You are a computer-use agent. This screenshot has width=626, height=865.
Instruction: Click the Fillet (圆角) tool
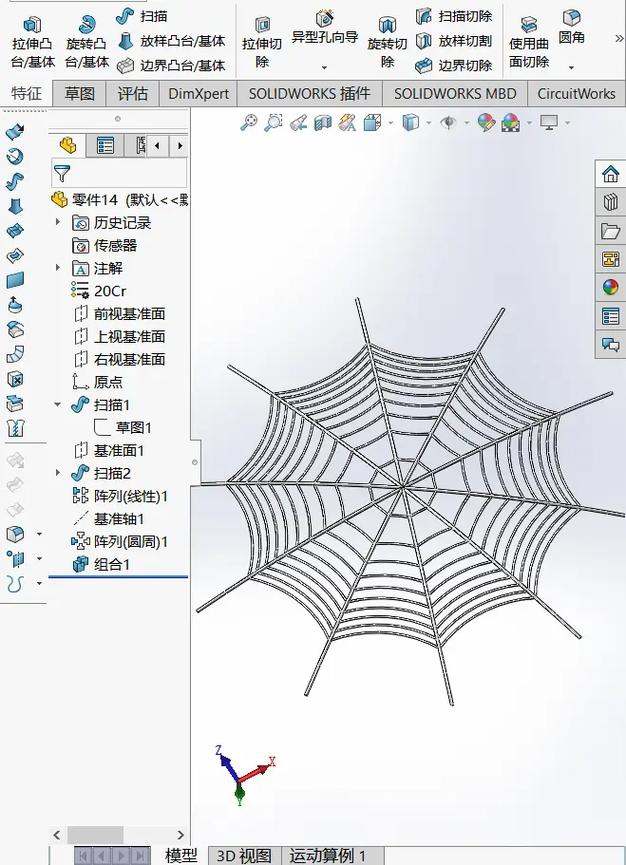[571, 27]
